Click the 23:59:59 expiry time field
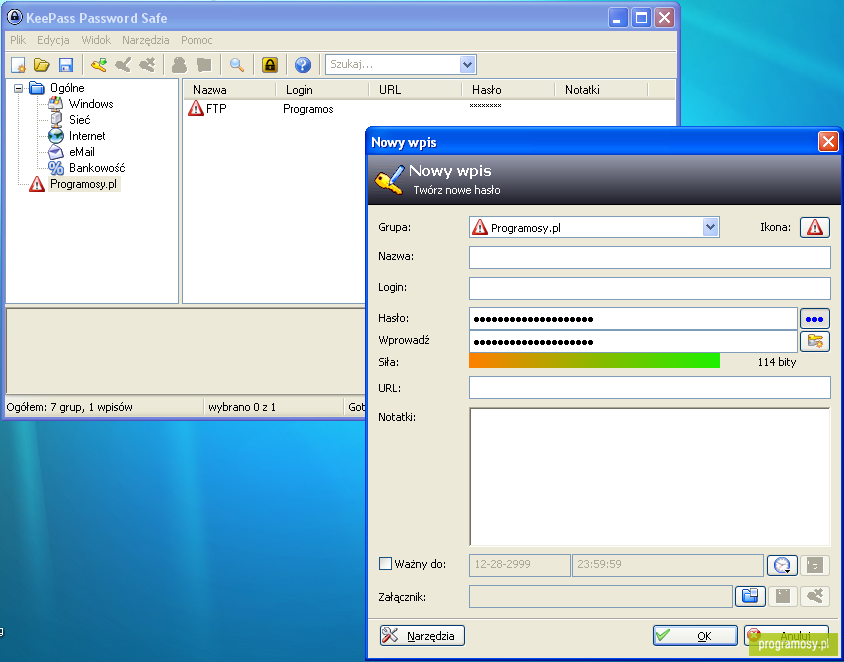Image resolution: width=844 pixels, height=662 pixels. tap(667, 565)
